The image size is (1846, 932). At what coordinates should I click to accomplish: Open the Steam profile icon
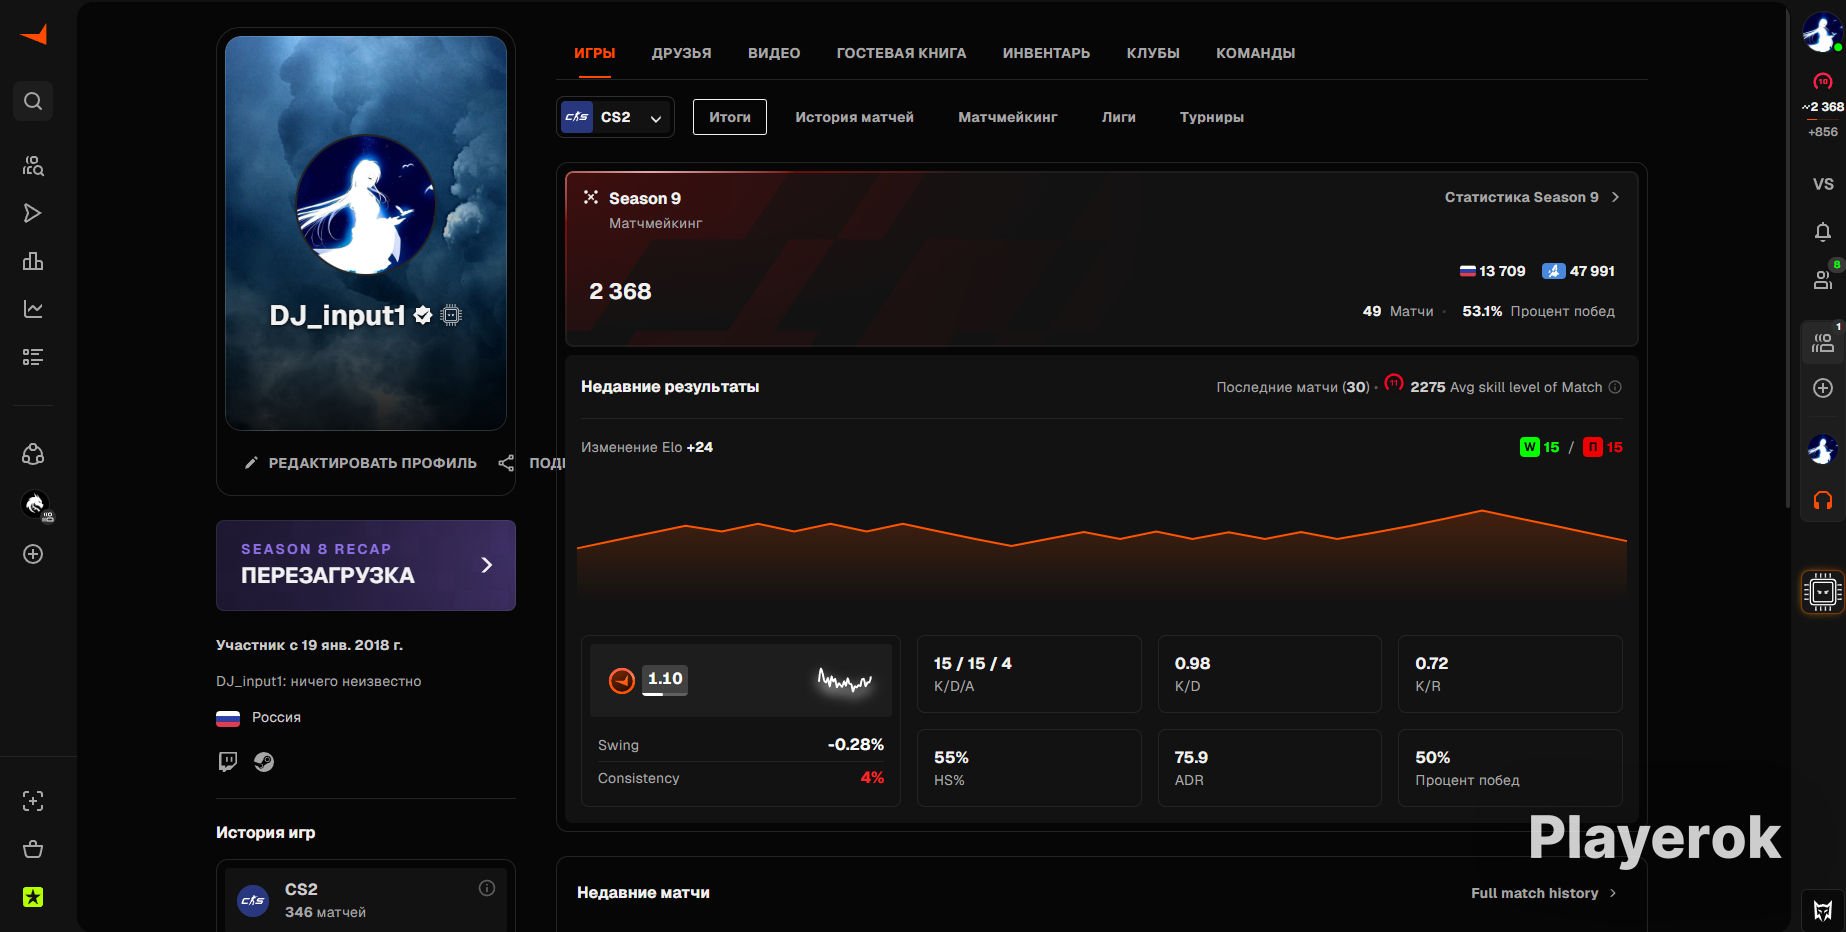264,762
